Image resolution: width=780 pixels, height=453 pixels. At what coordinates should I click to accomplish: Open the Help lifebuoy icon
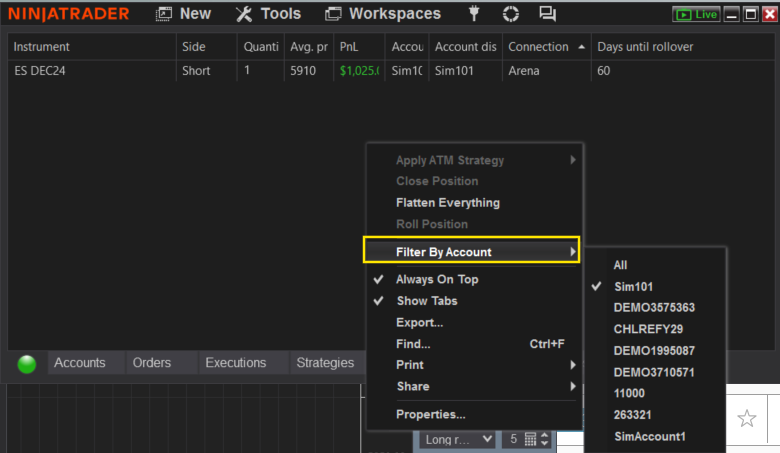511,14
